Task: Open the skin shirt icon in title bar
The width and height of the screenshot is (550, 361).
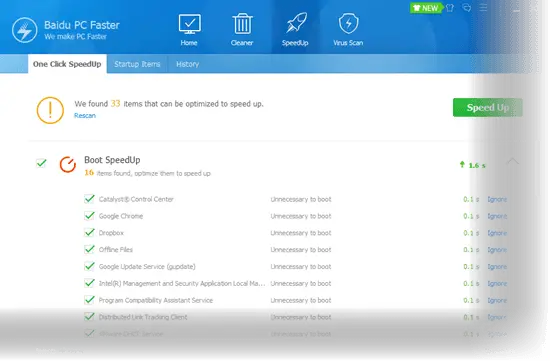Action: (450, 8)
